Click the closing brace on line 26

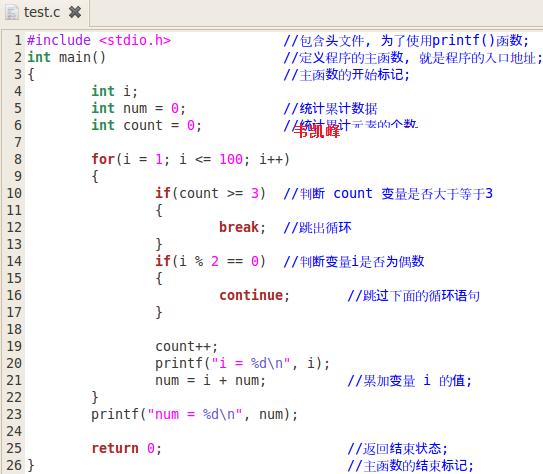(31, 465)
